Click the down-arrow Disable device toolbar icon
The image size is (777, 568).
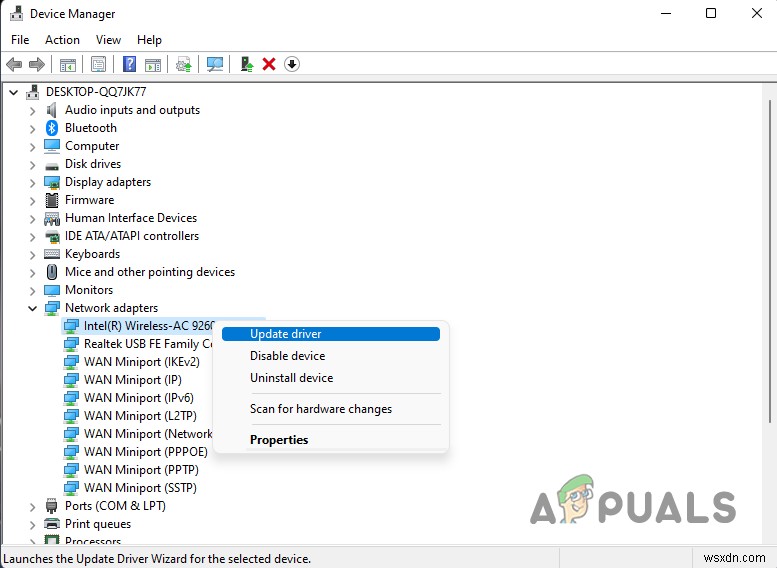pyautogui.click(x=292, y=64)
